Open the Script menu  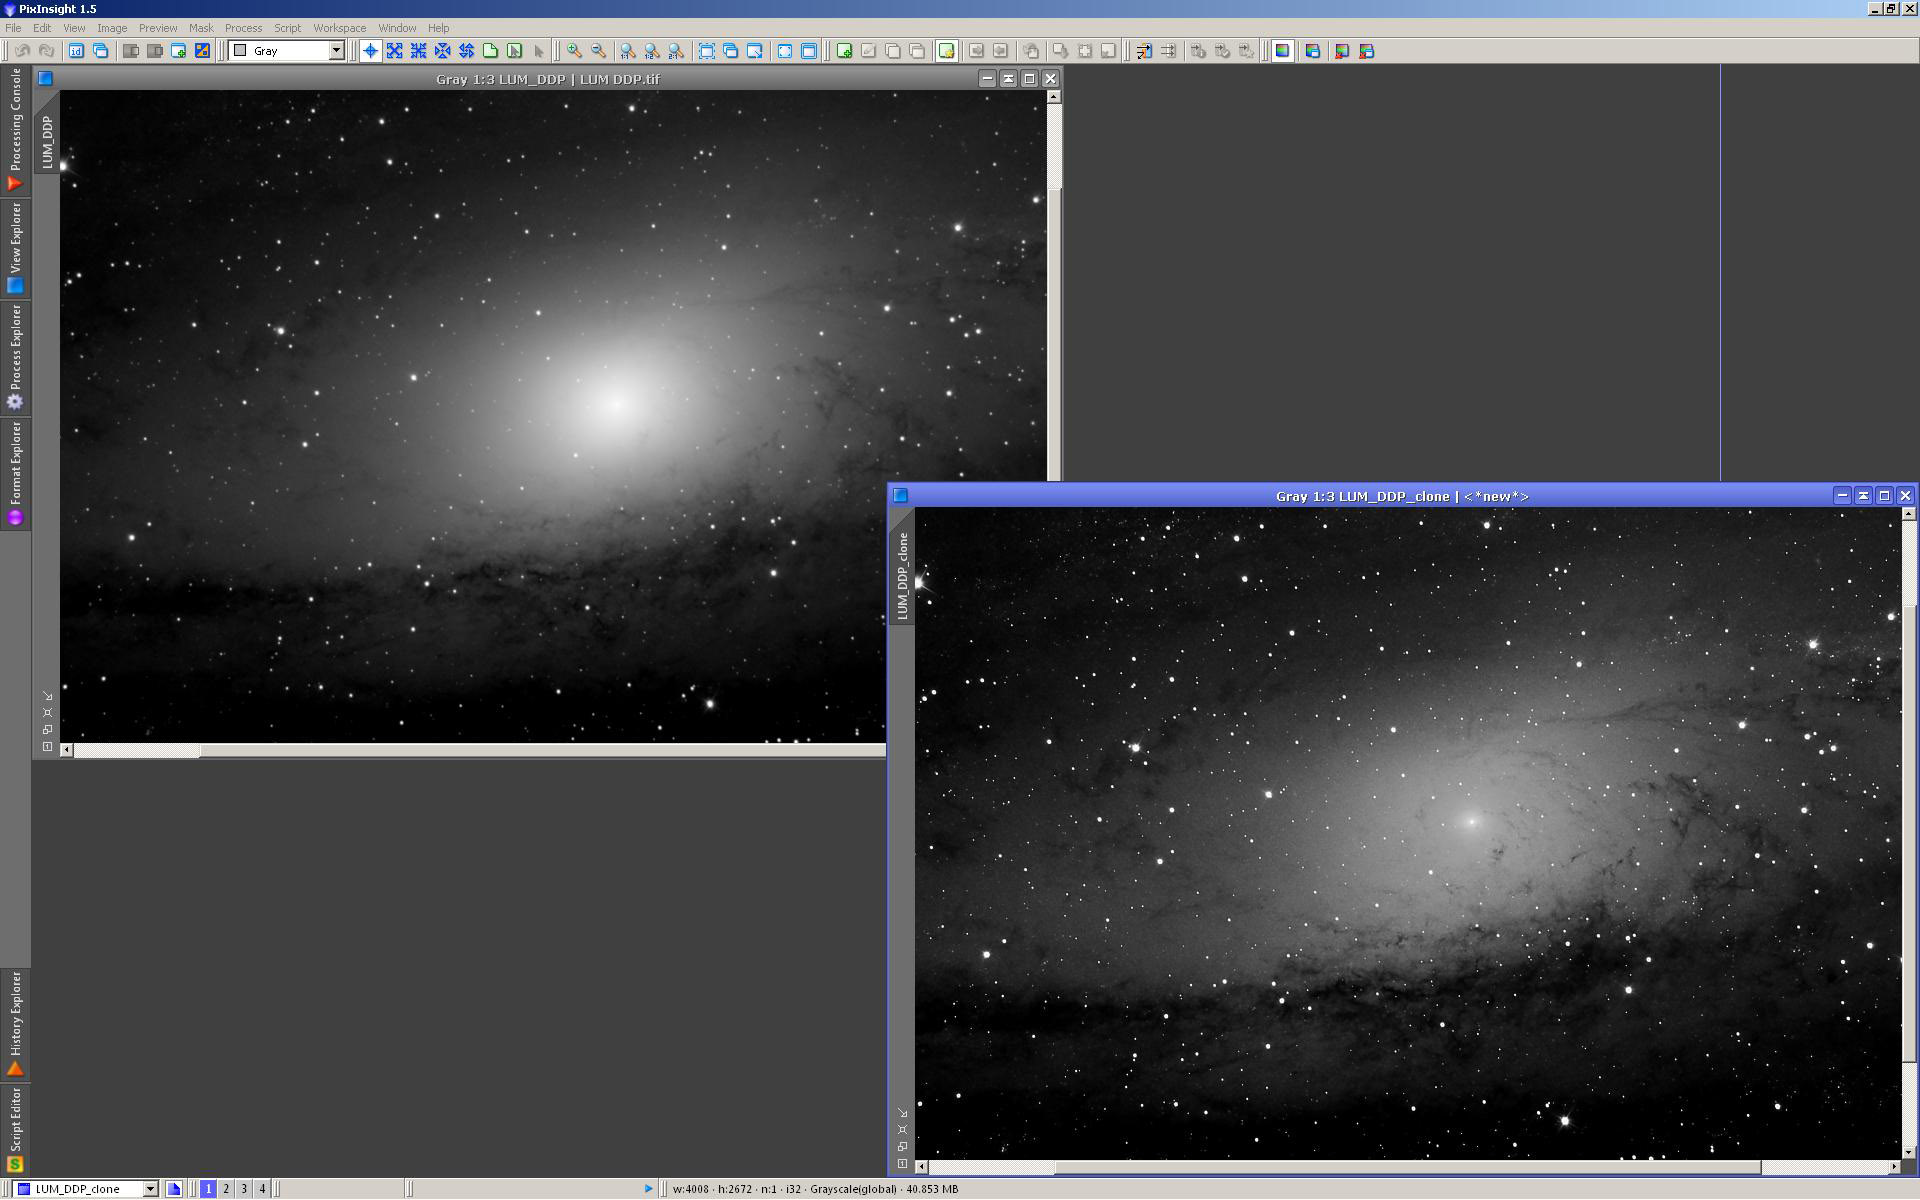click(287, 28)
